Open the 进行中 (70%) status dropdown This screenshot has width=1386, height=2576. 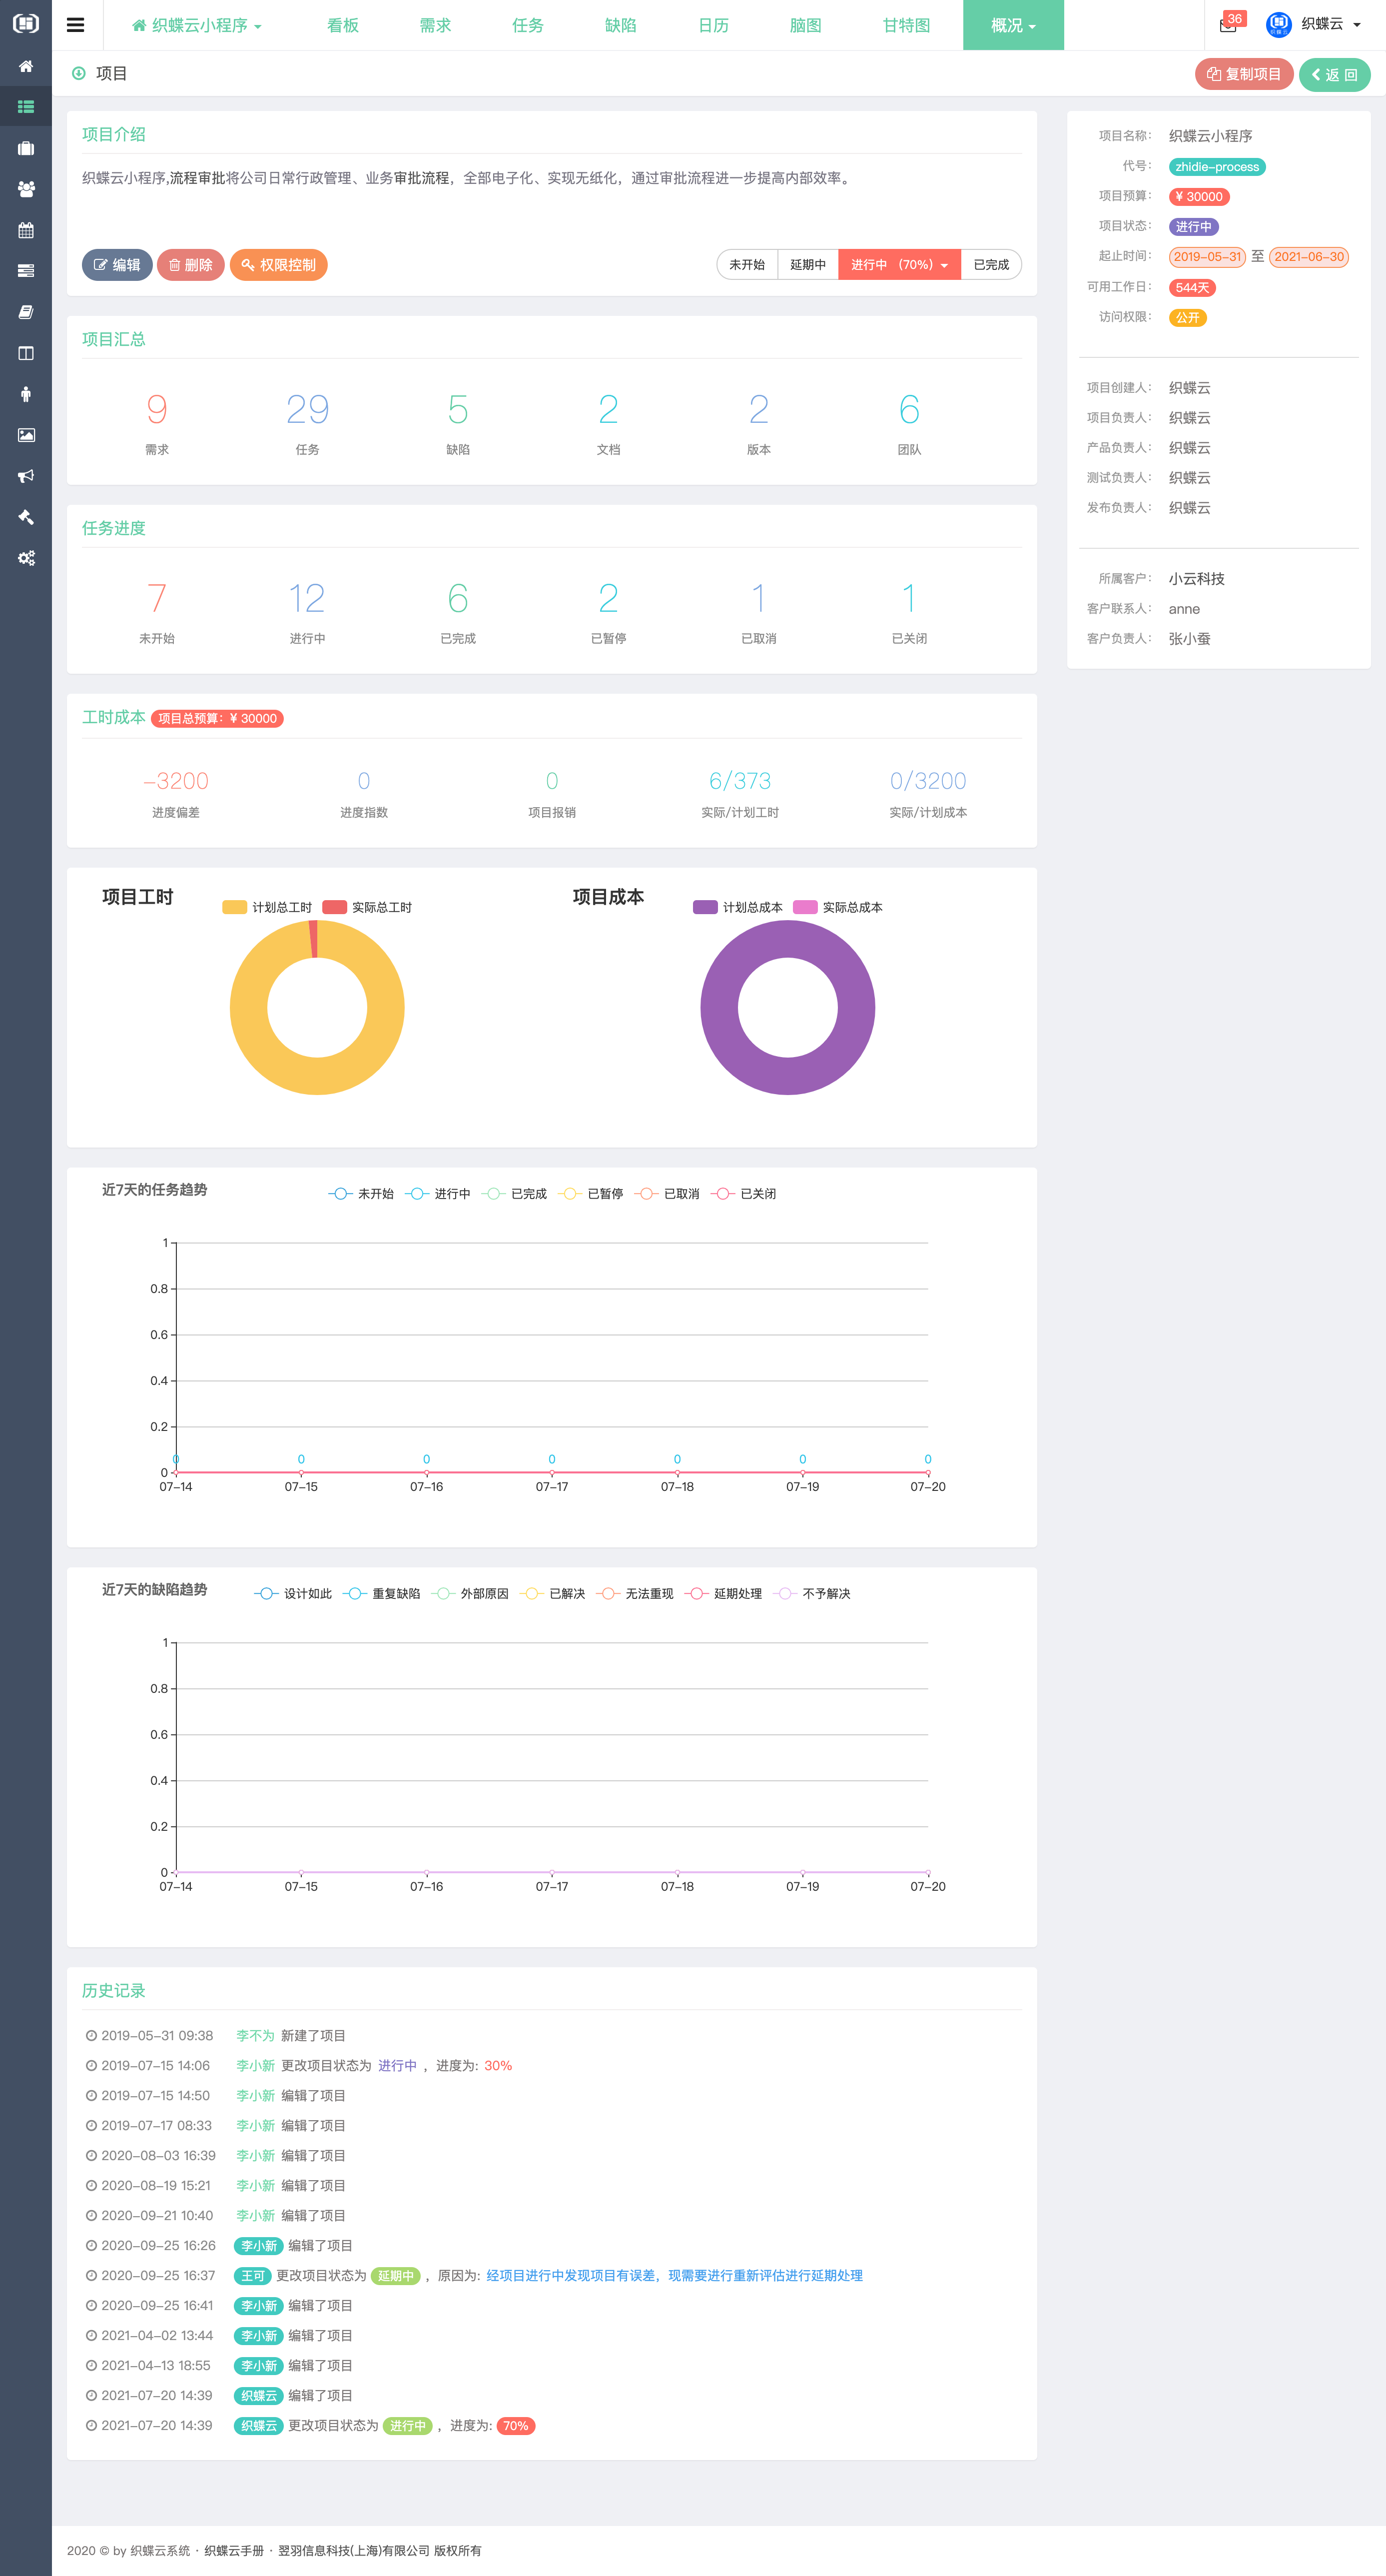click(899, 265)
